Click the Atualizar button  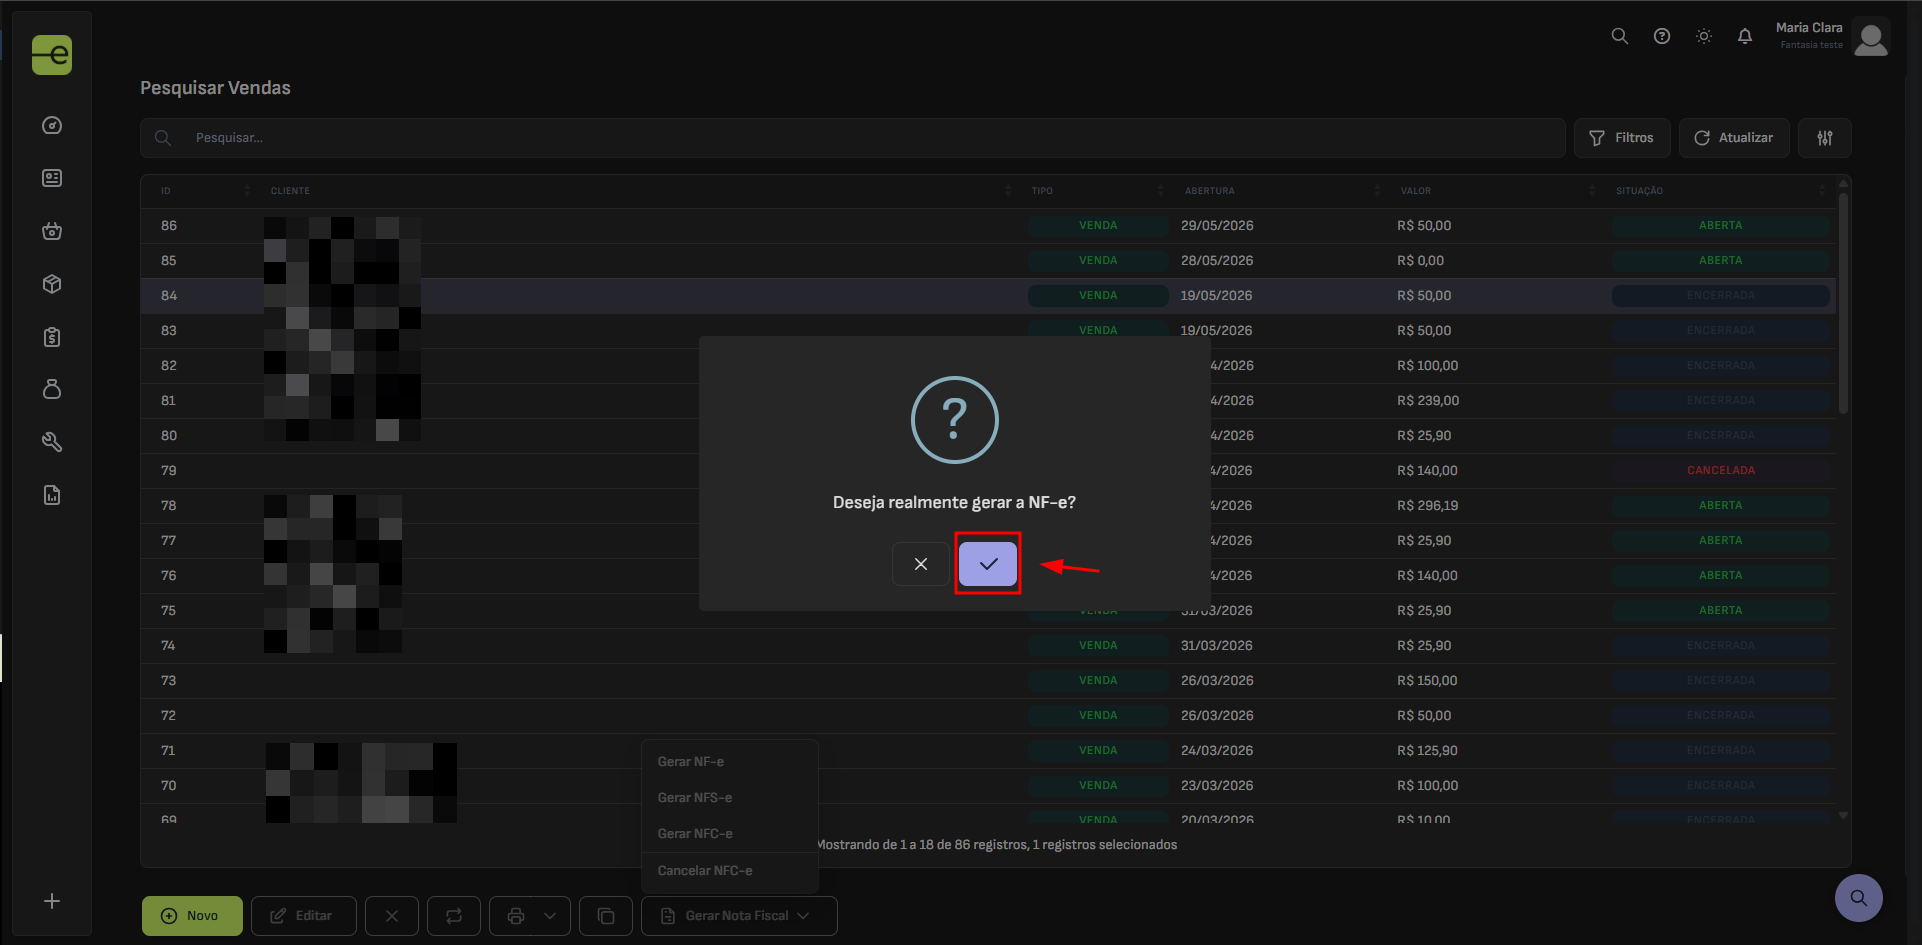pos(1734,138)
